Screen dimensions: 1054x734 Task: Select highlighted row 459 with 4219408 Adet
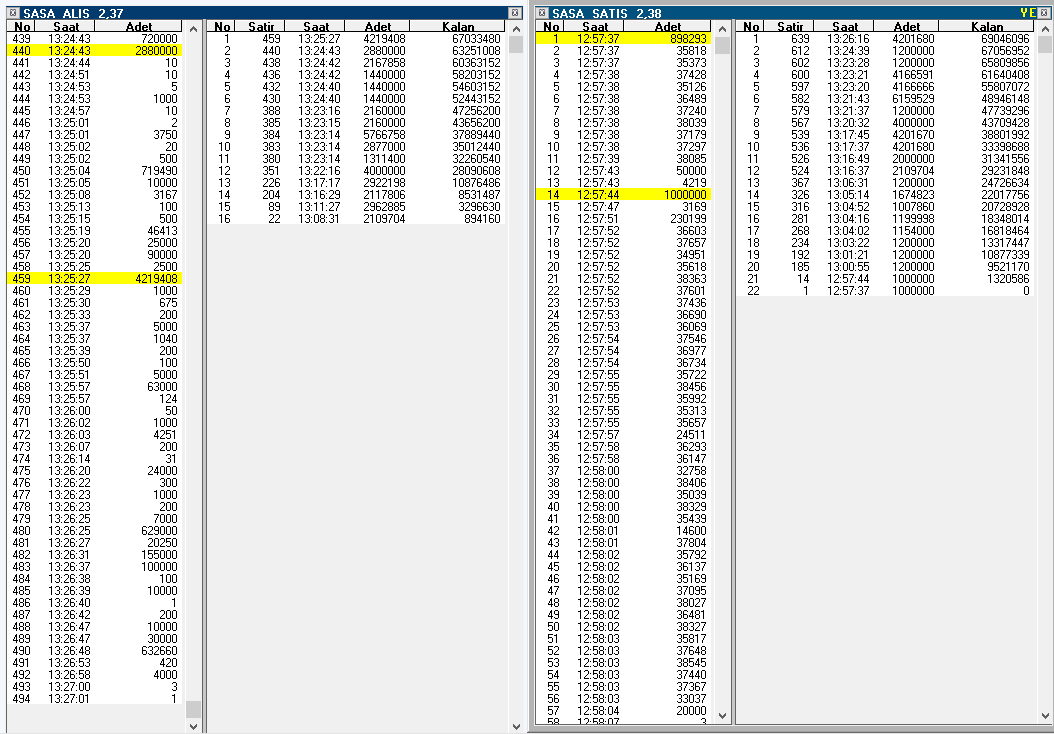coord(95,278)
